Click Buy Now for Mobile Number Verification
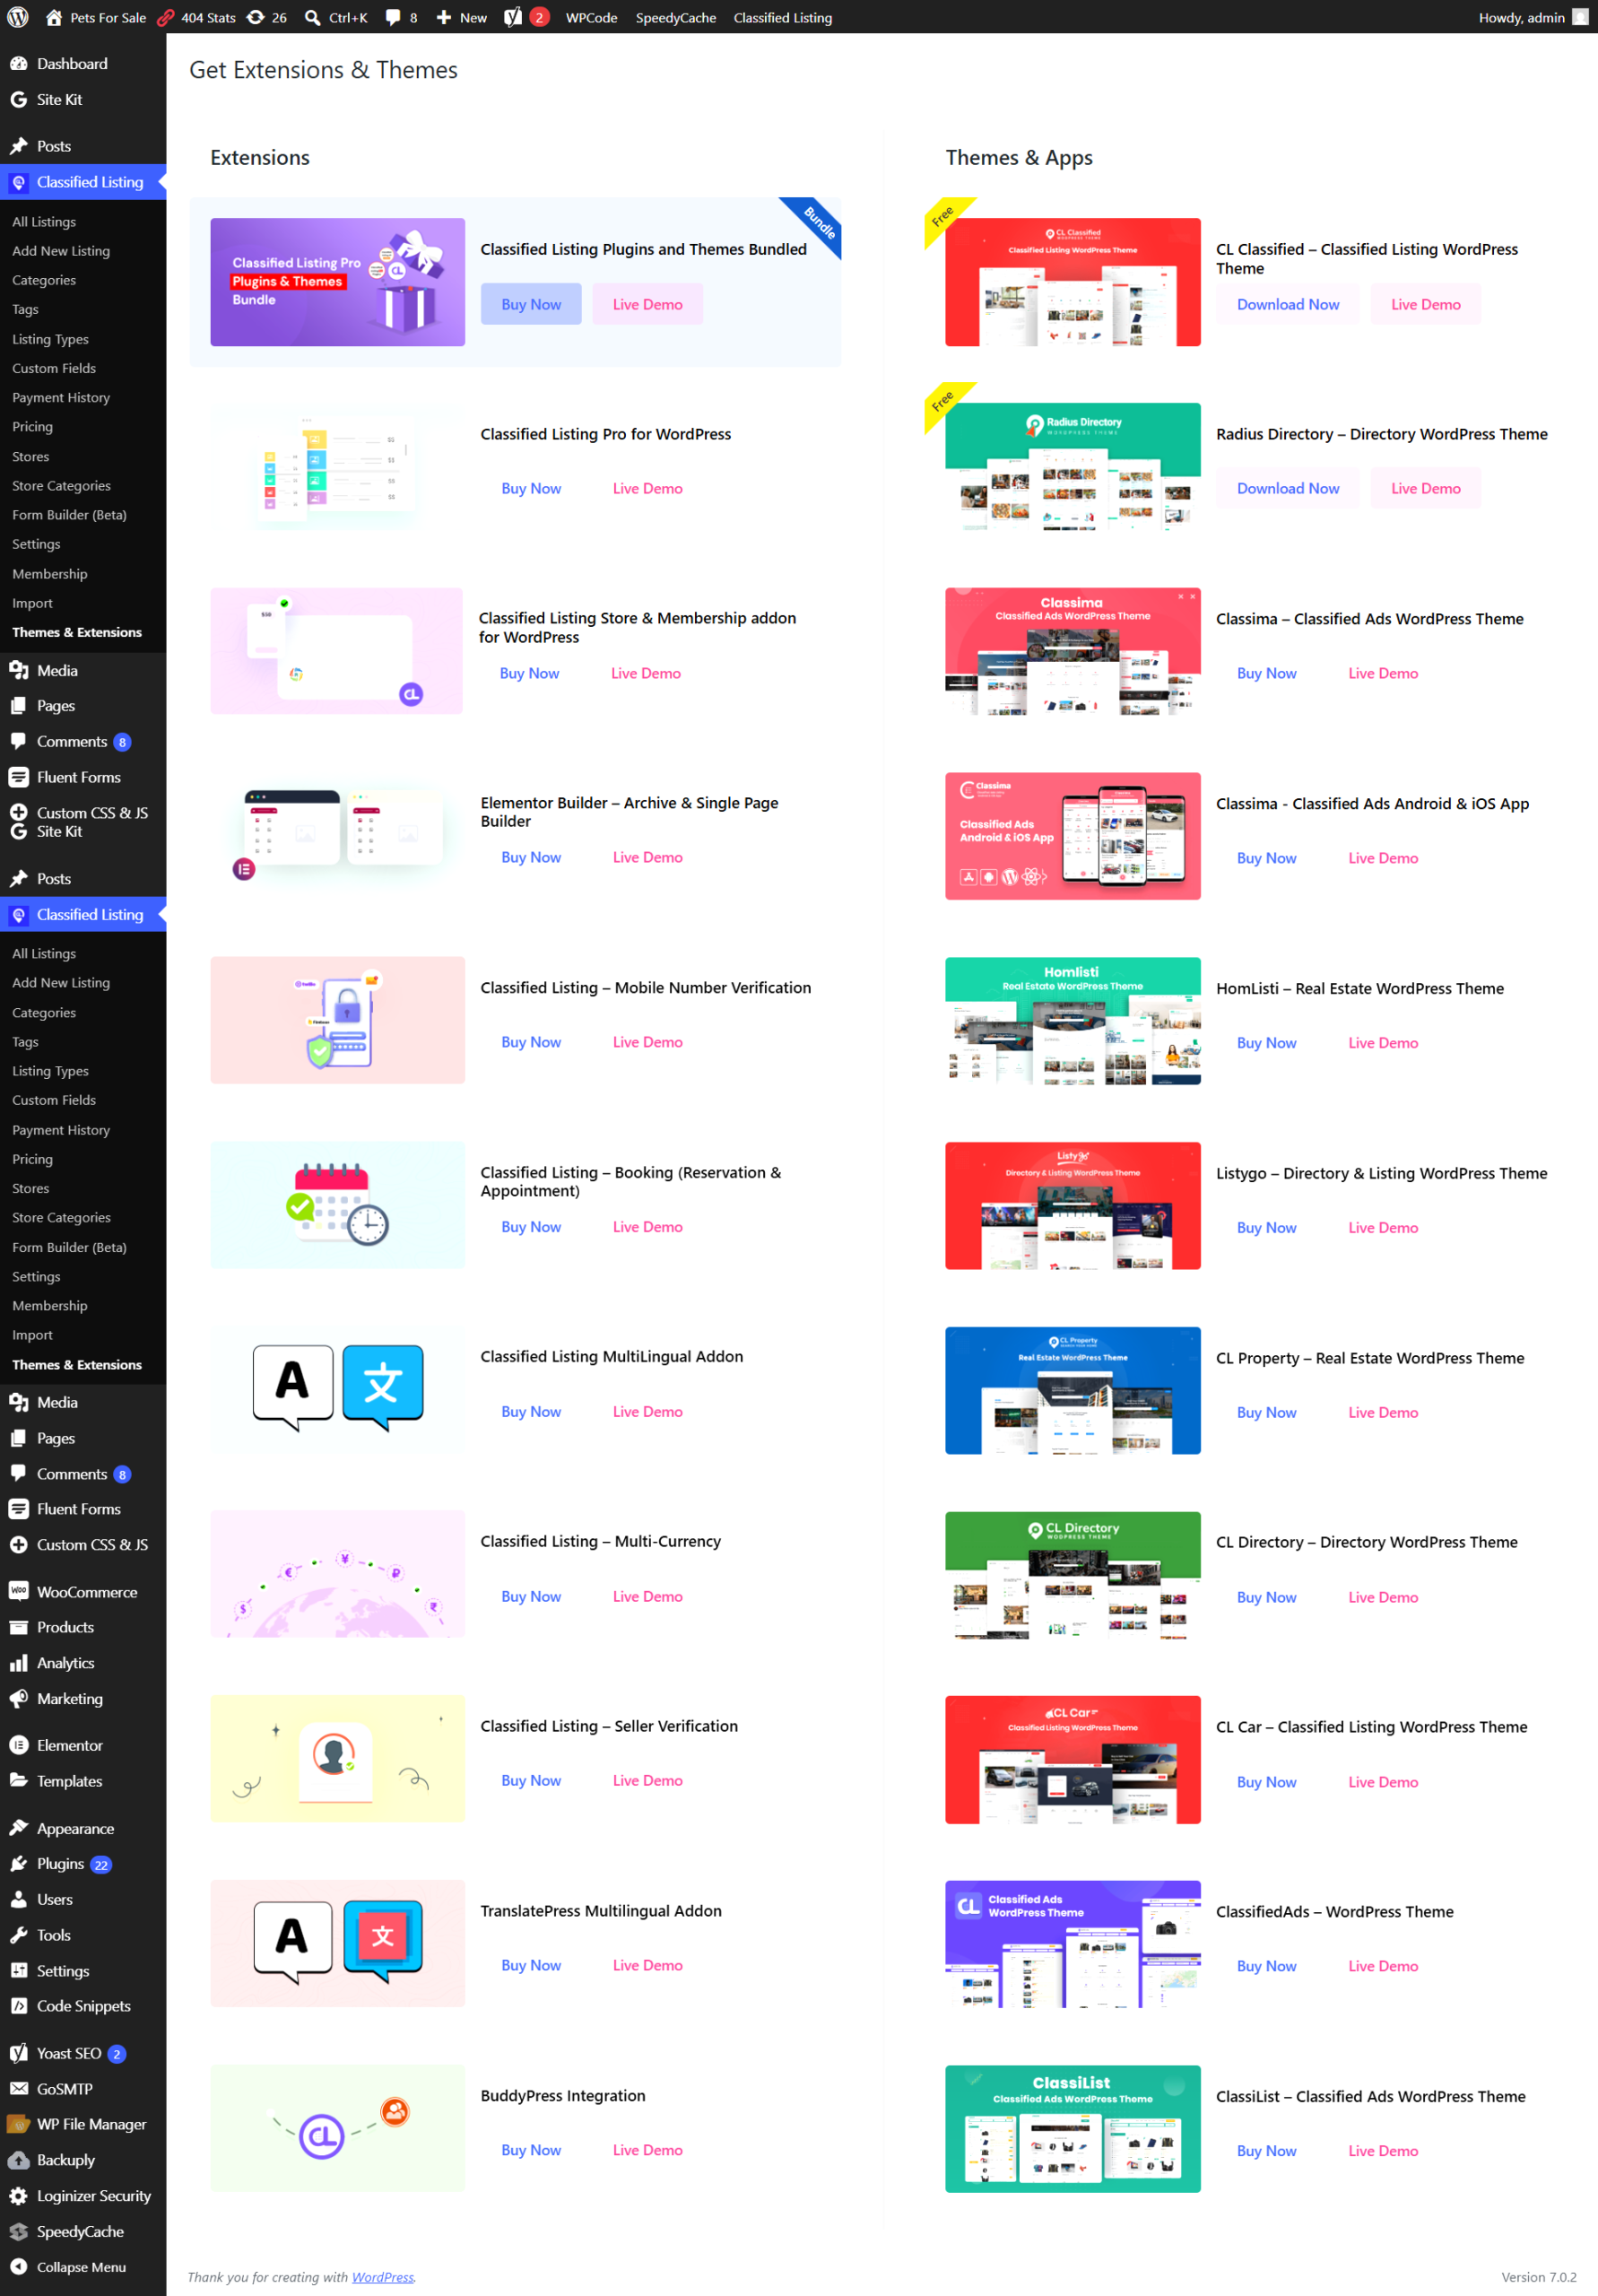Viewport: 1598px width, 2296px height. click(531, 1042)
